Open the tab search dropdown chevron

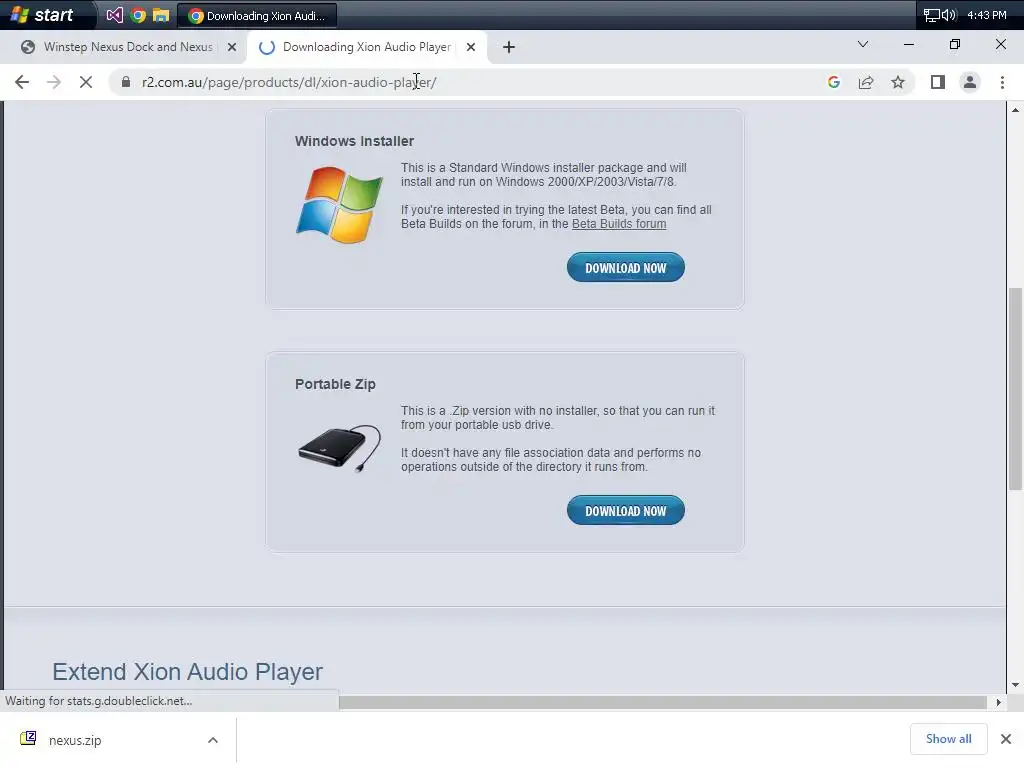tap(863, 44)
